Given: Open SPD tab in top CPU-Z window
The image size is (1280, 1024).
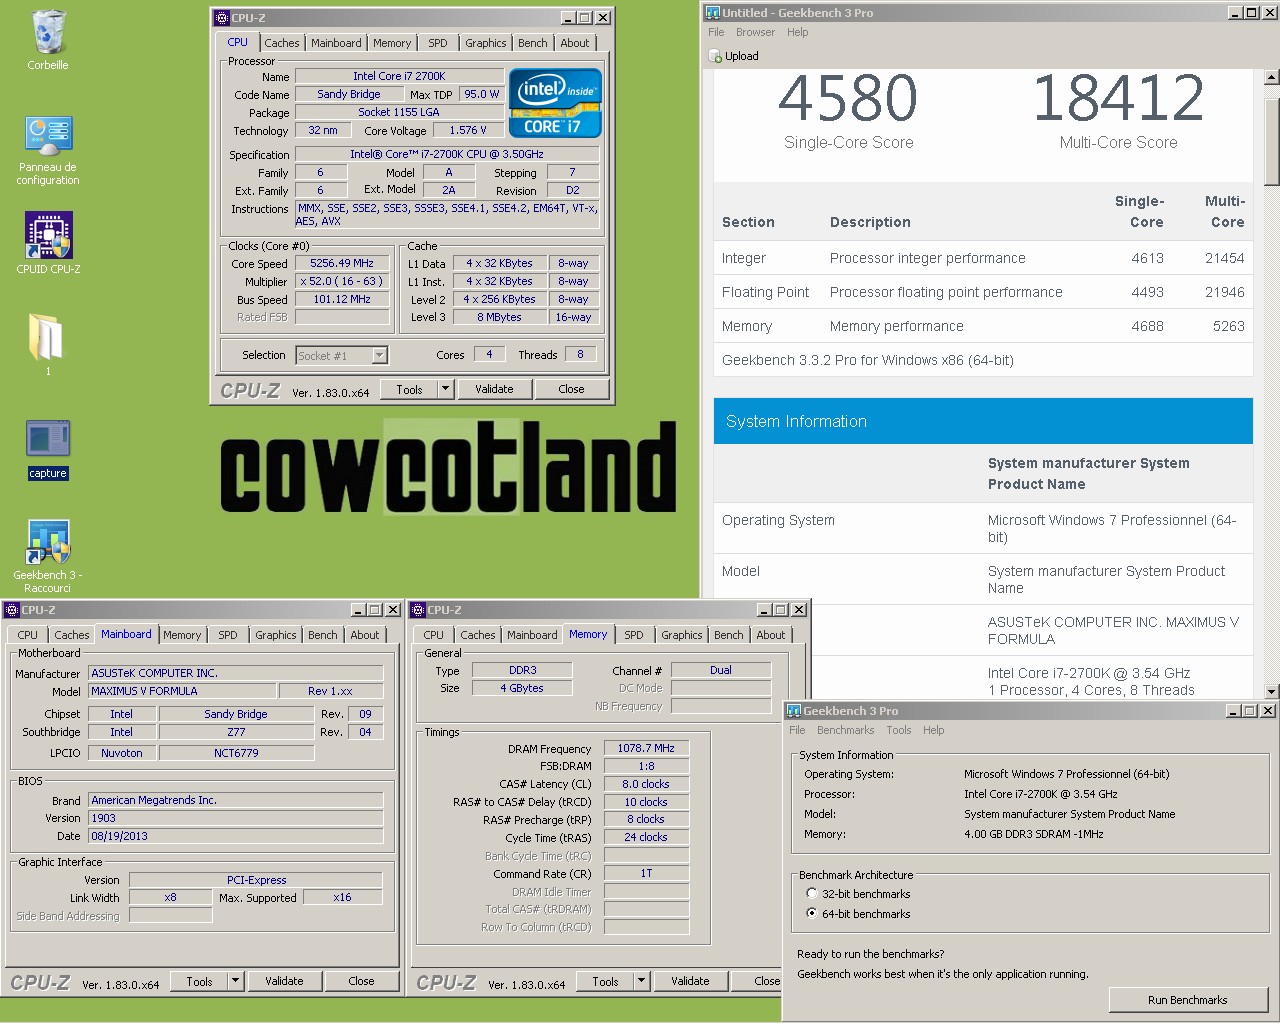Looking at the screenshot, I should pyautogui.click(x=438, y=43).
